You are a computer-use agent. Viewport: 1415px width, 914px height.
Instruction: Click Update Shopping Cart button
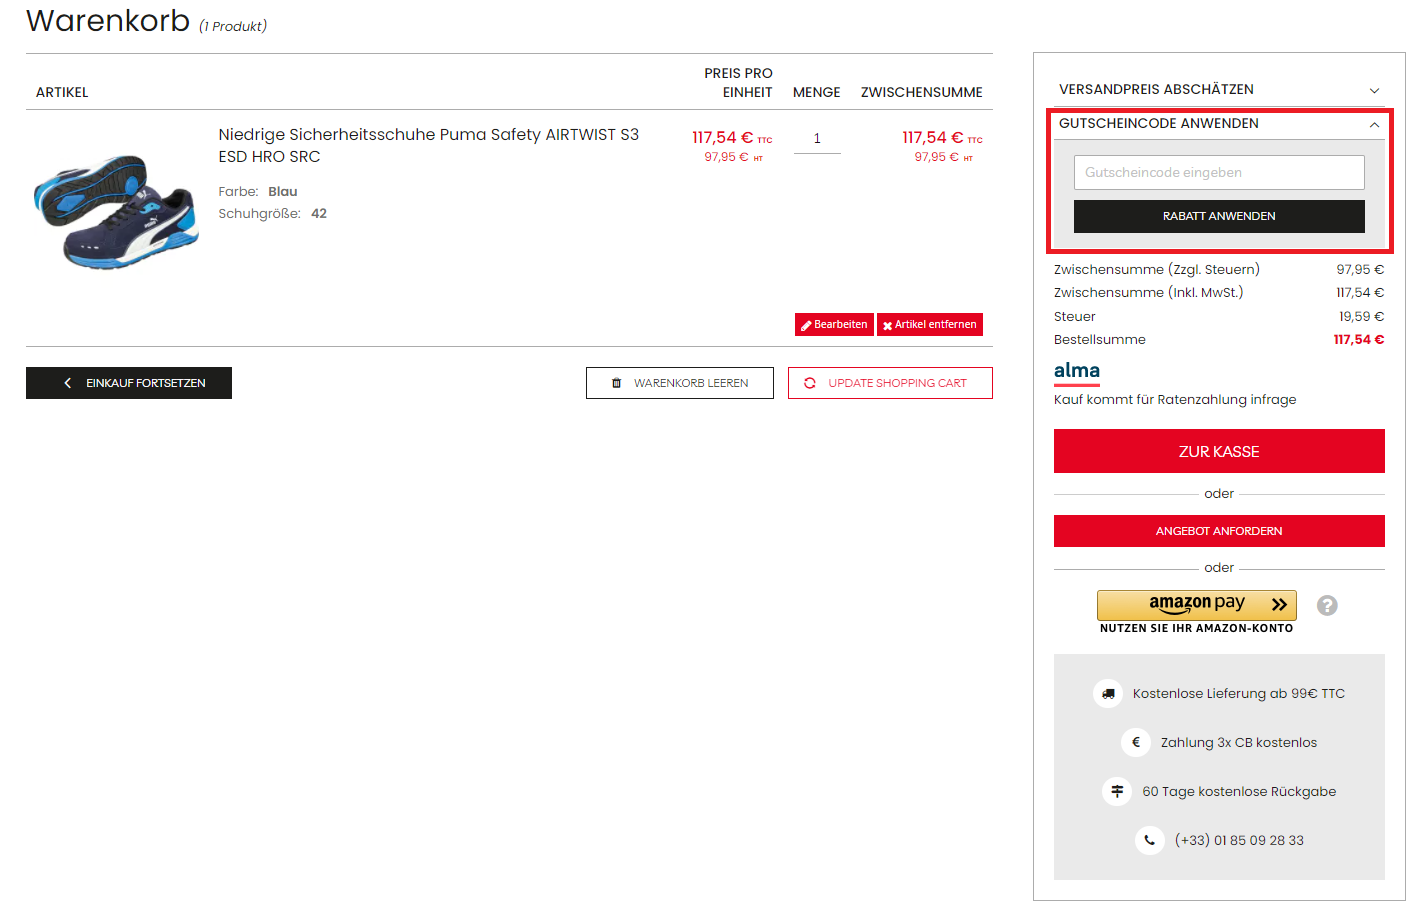[x=890, y=383]
